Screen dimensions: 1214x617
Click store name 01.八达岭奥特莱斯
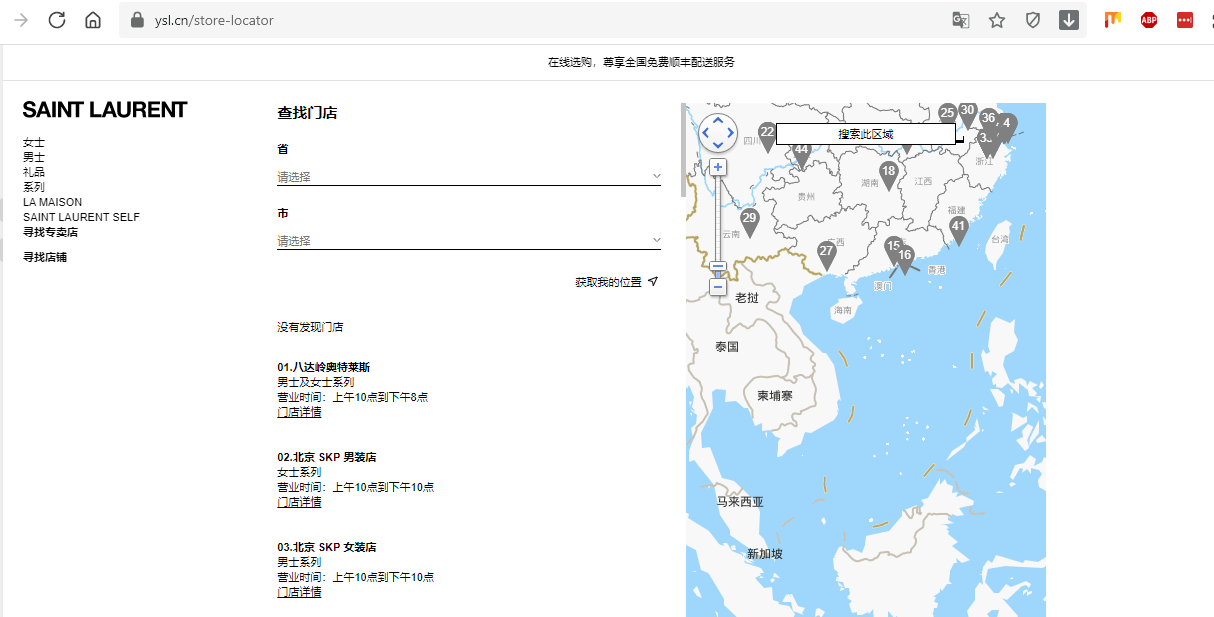pos(324,367)
